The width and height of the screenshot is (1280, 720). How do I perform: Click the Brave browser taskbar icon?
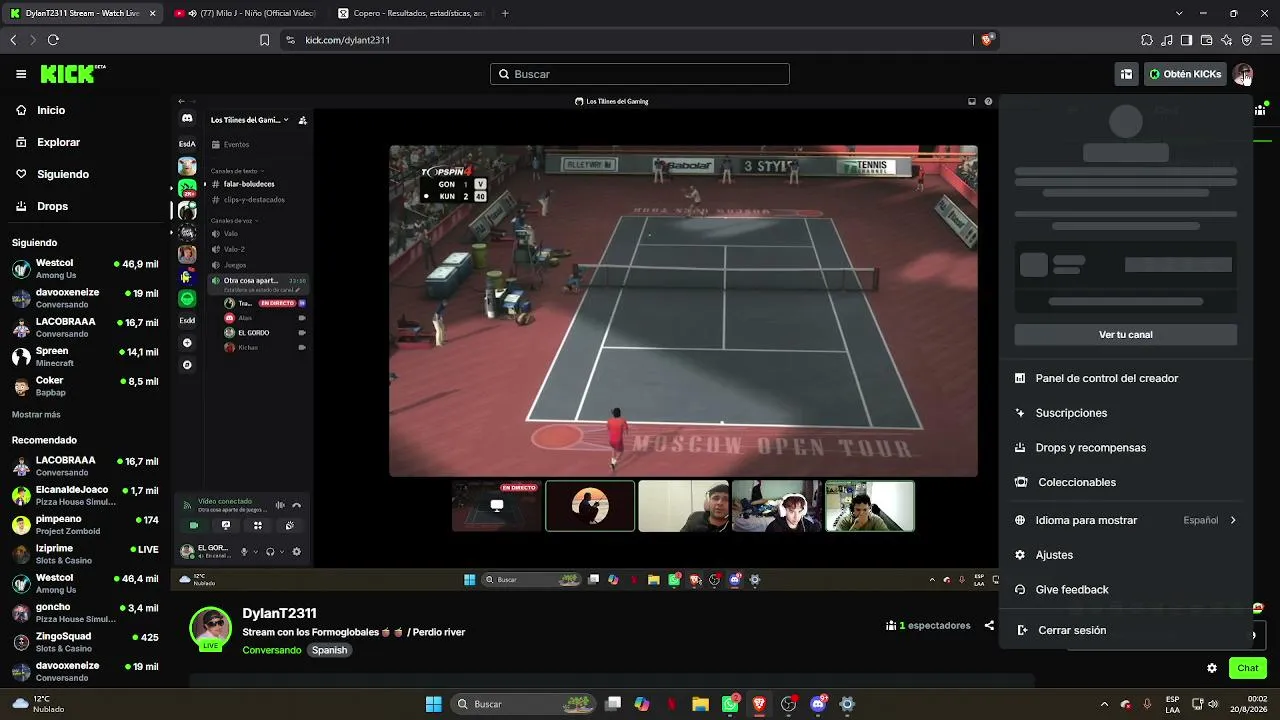(x=760, y=704)
